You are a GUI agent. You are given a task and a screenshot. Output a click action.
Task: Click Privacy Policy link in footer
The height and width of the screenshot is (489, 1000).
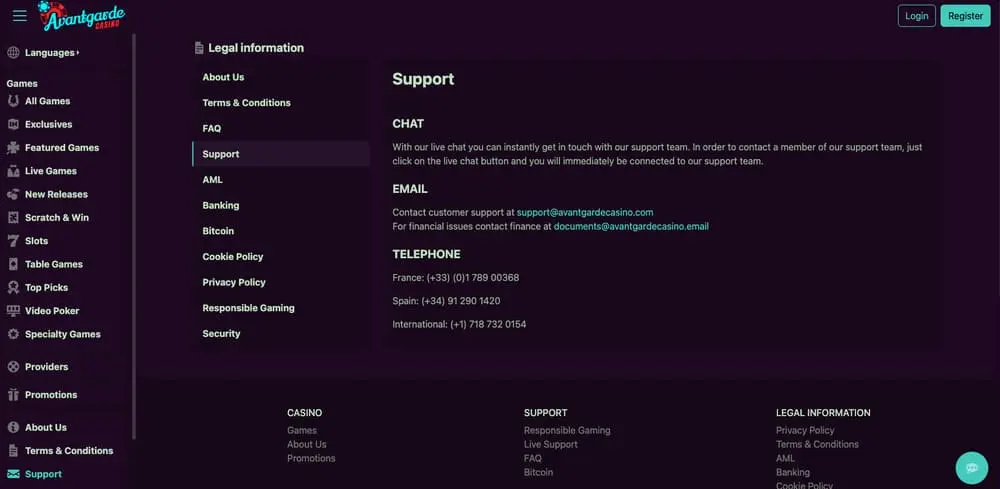[805, 430]
